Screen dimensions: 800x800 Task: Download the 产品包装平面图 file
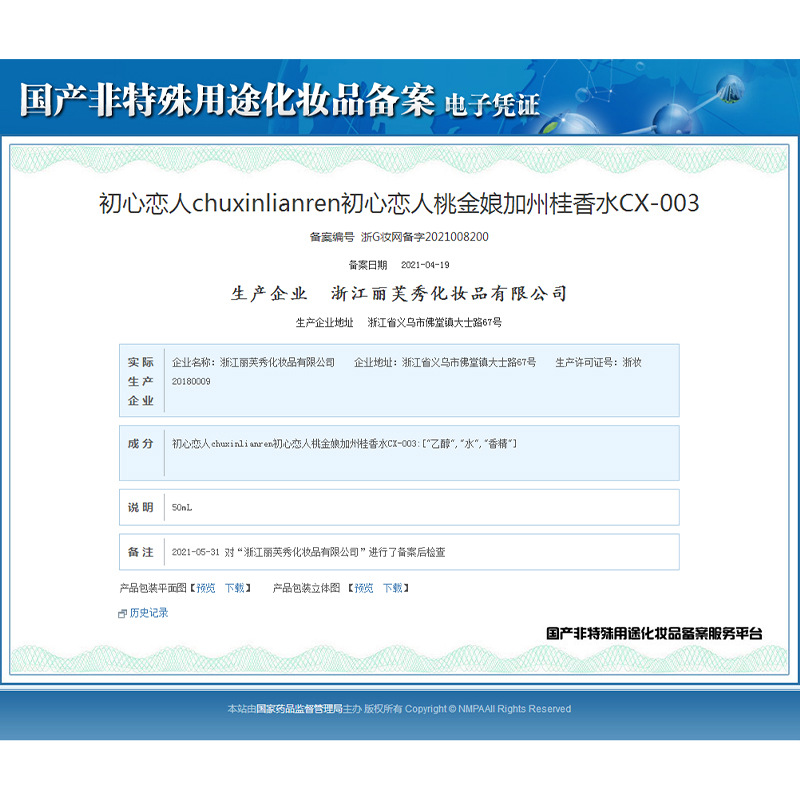coord(234,588)
